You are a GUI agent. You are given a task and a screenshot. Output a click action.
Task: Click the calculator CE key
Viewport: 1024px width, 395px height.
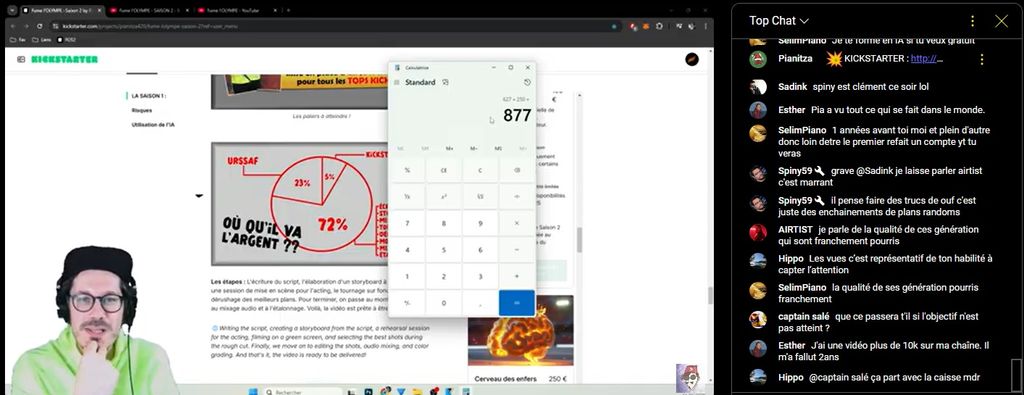pyautogui.click(x=443, y=170)
